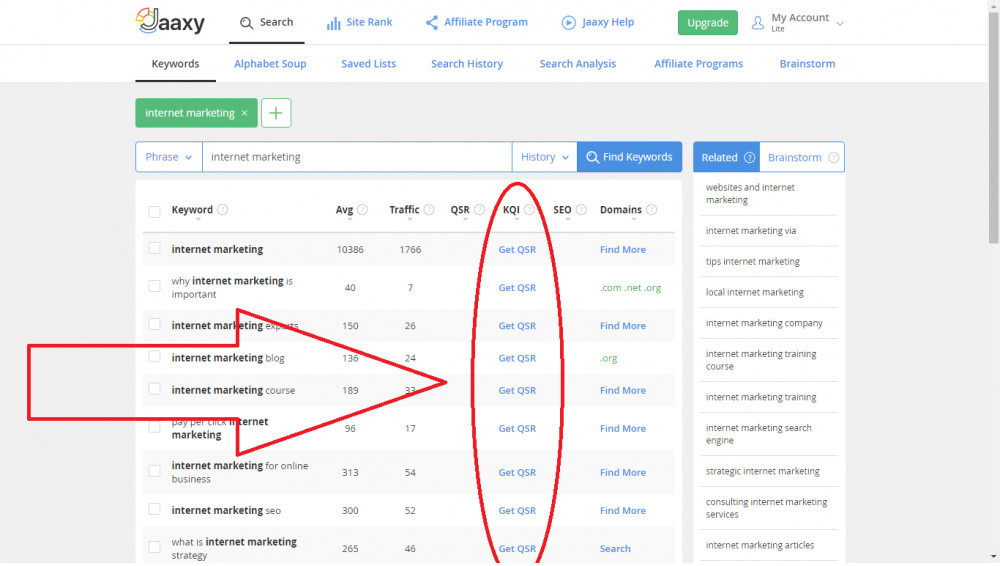Viewport: 1000px width, 566px height.
Task: Select related term 'internet marketing via'
Action: [x=751, y=231]
